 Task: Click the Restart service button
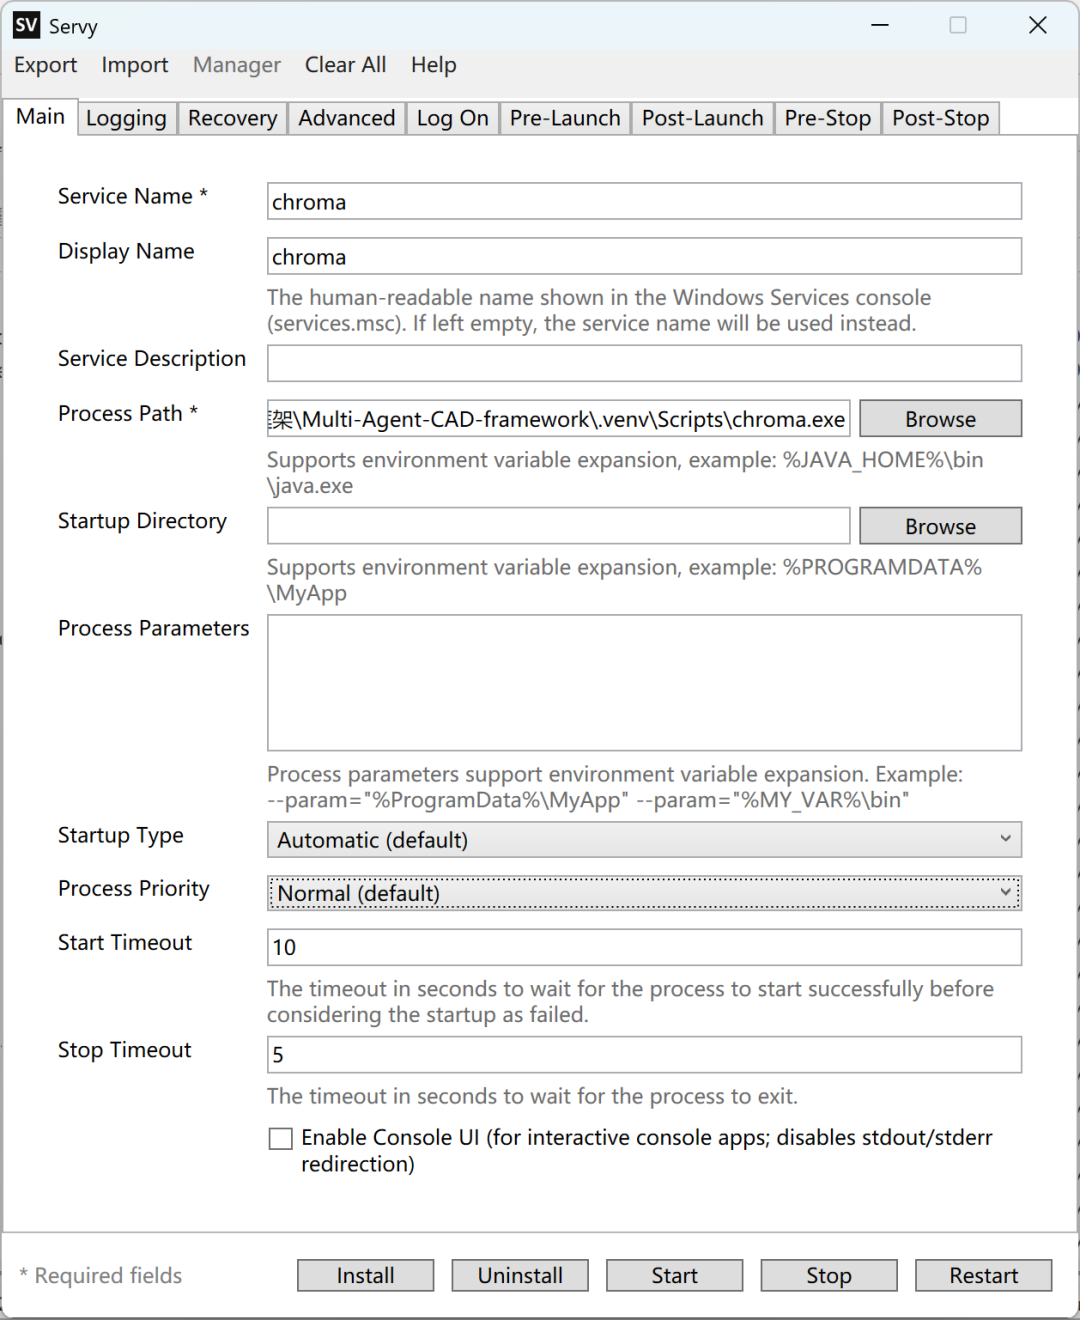[984, 1276]
